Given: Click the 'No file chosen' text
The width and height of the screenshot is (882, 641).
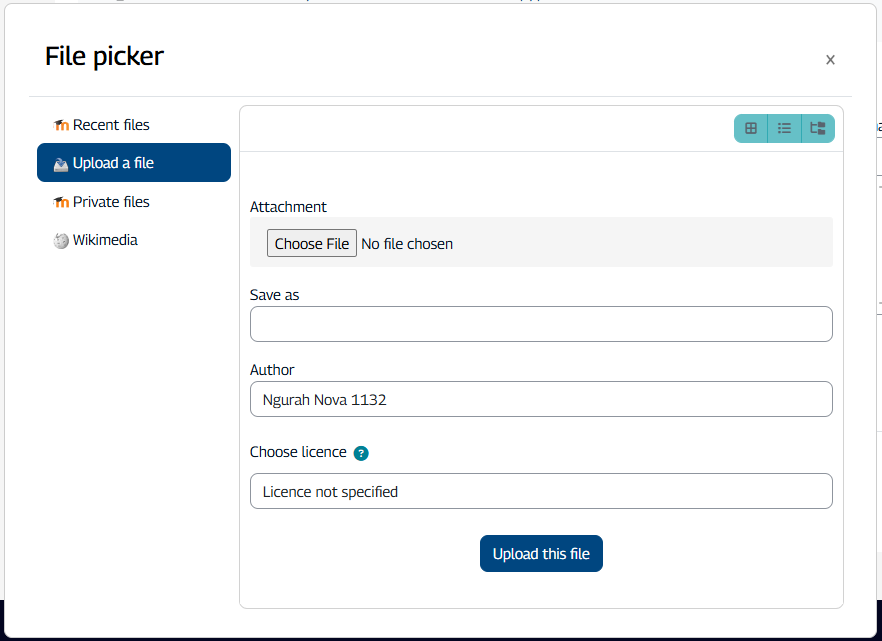Looking at the screenshot, I should click(x=407, y=244).
